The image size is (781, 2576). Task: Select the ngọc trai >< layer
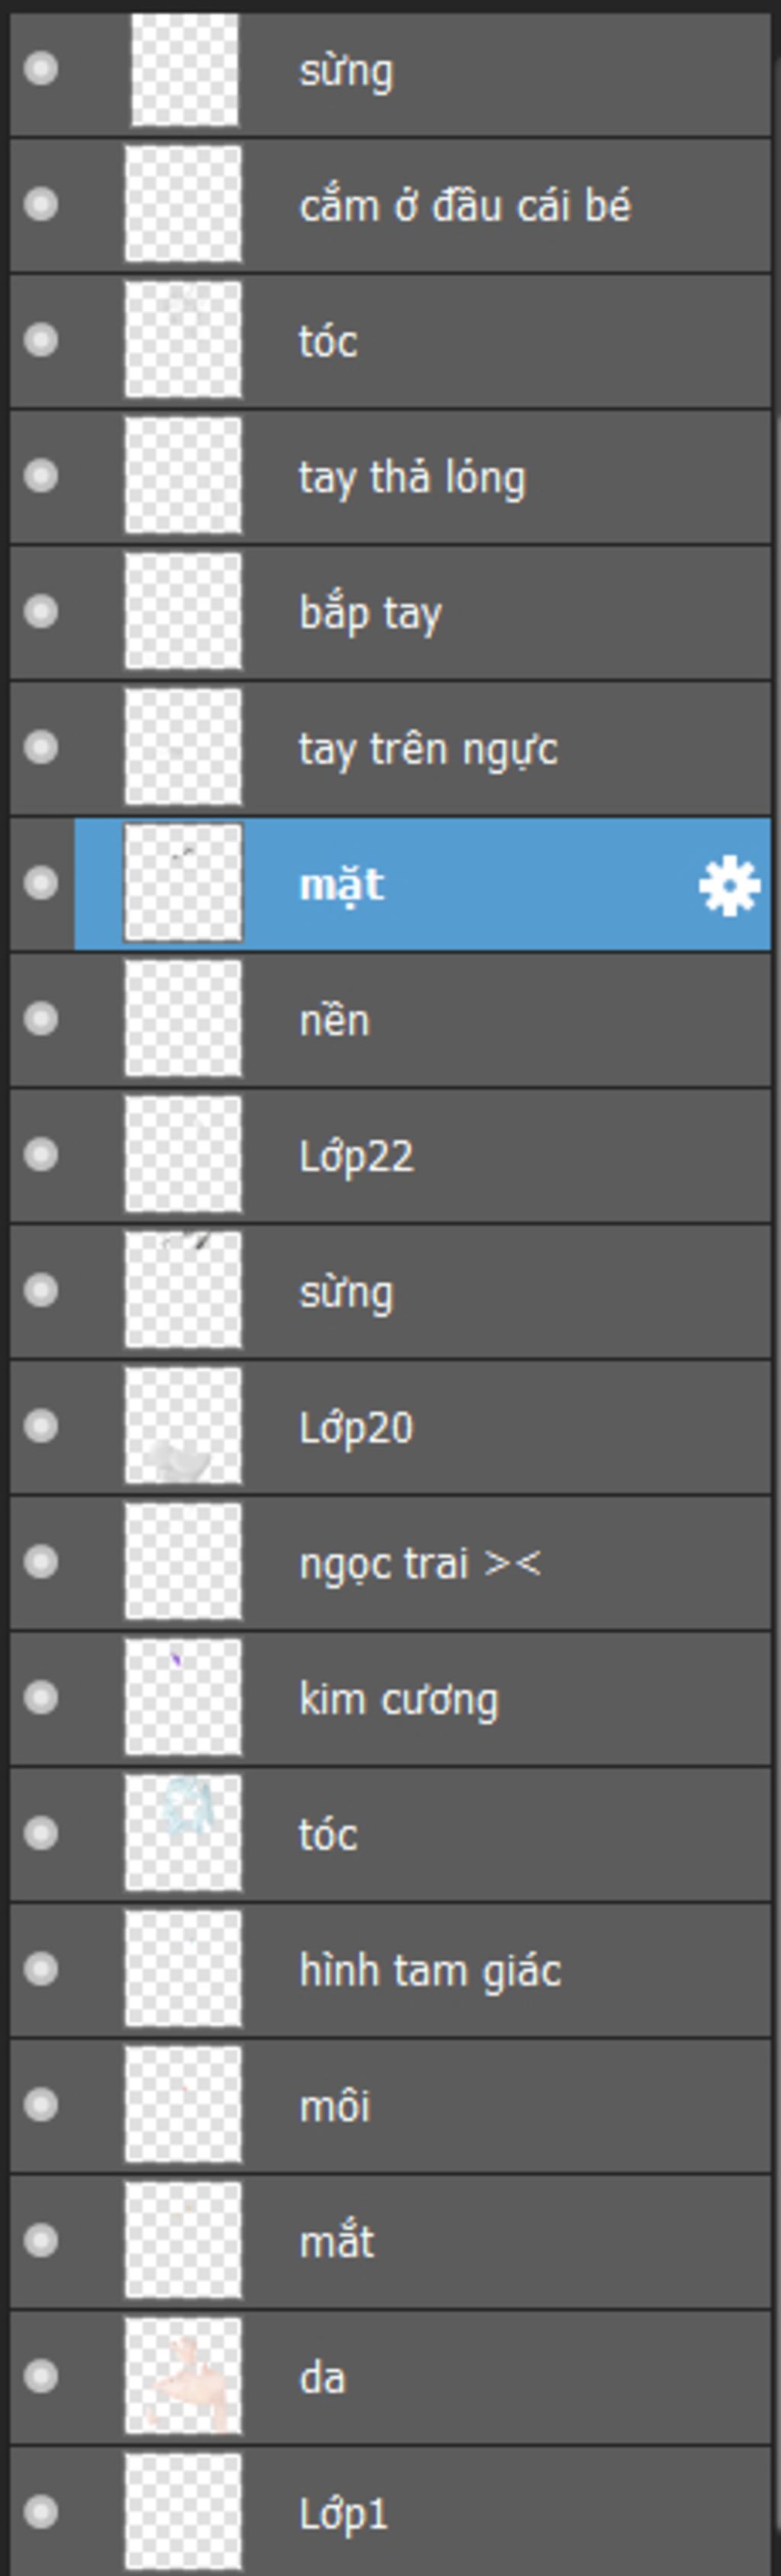390,1562
